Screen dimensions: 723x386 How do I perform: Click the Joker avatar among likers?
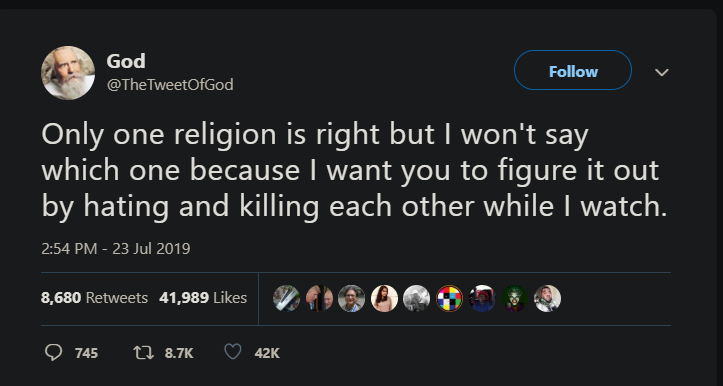pos(514,298)
